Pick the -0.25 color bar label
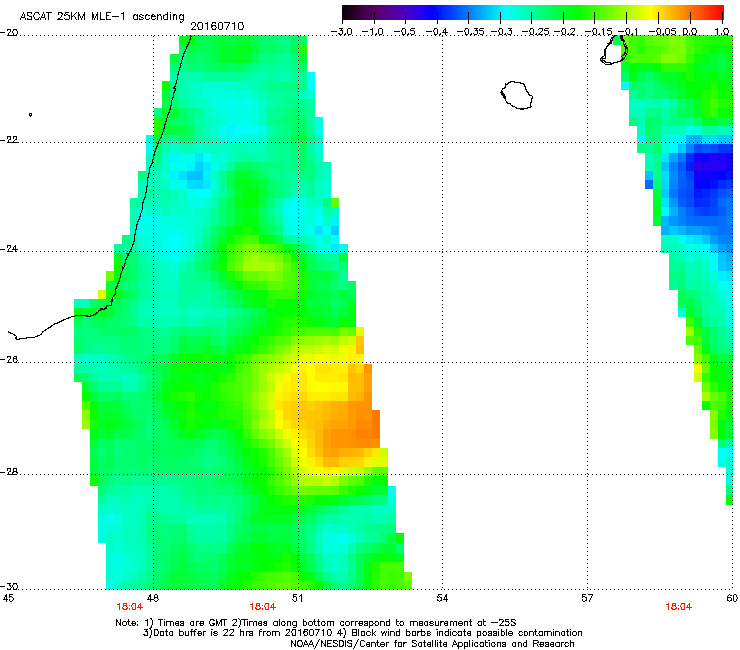Viewport: 740px width, 650px height. coord(536,32)
